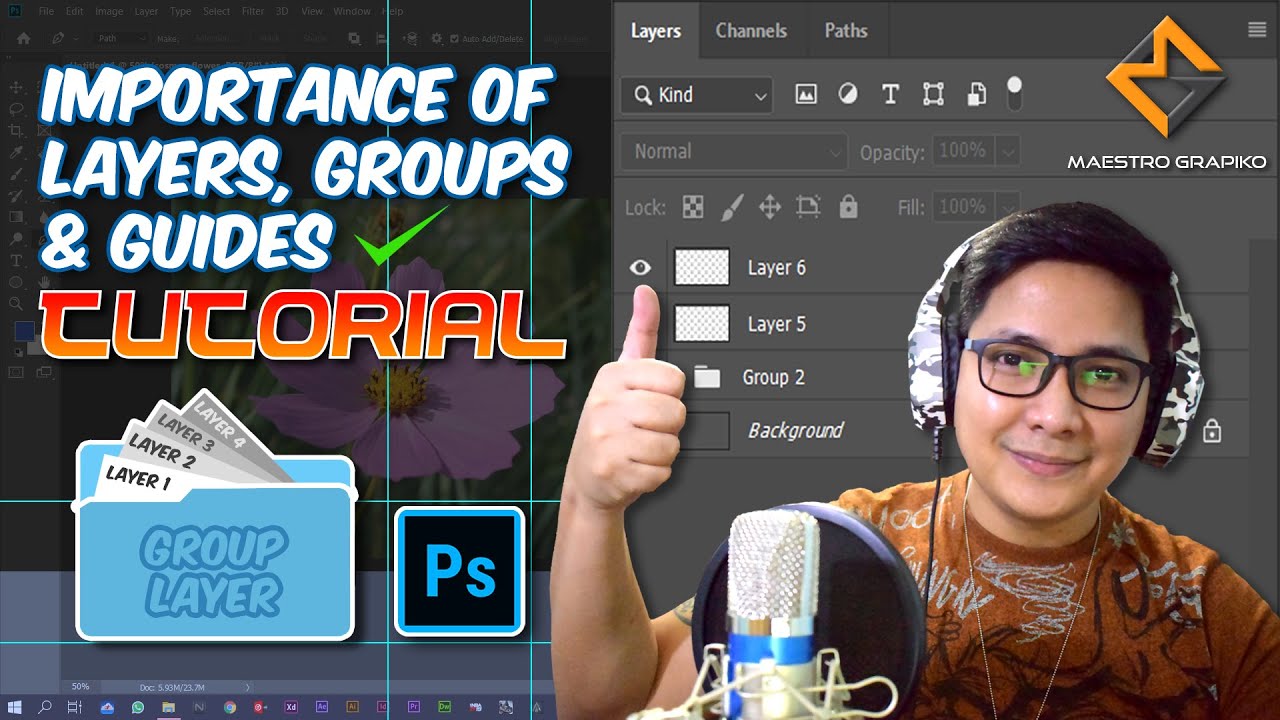Click the Background layer's lock icon
This screenshot has height=720, width=1280.
click(x=1212, y=431)
